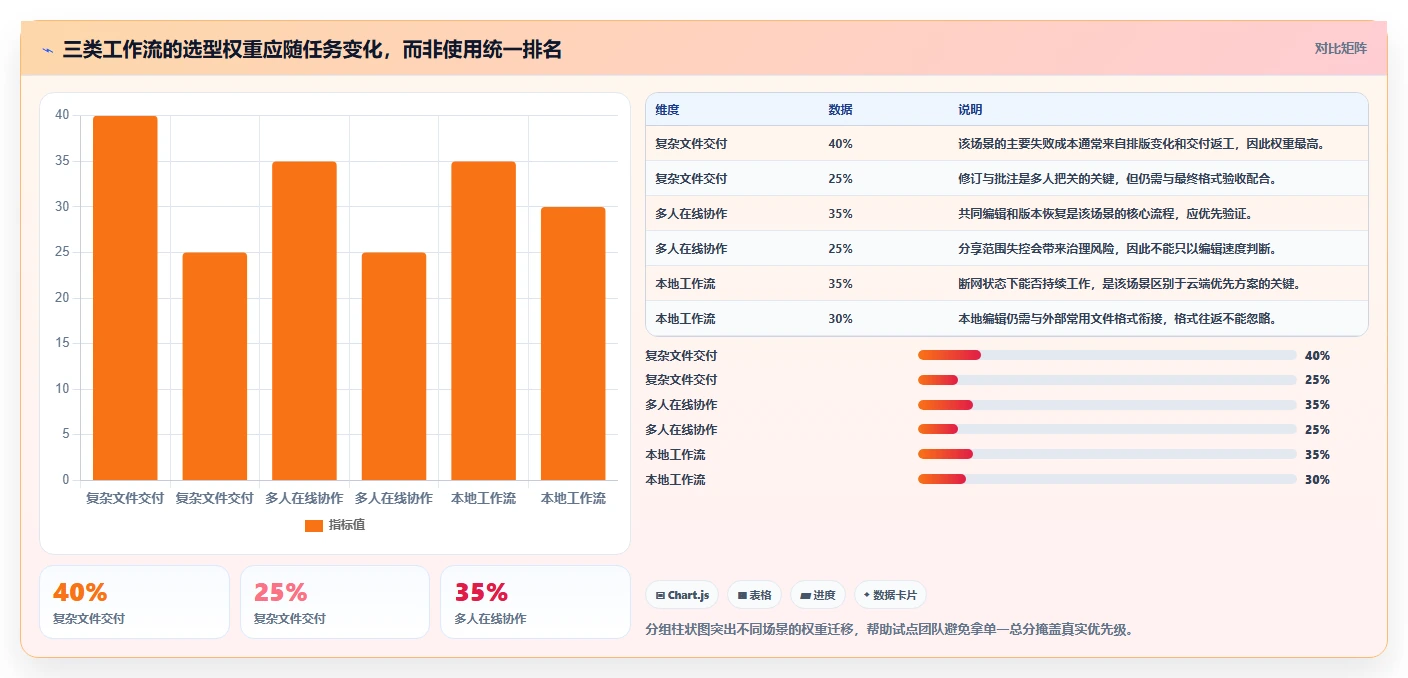Click the 本地工作流 bar reaching 35
This screenshot has height=678, width=1408.
[x=483, y=321]
